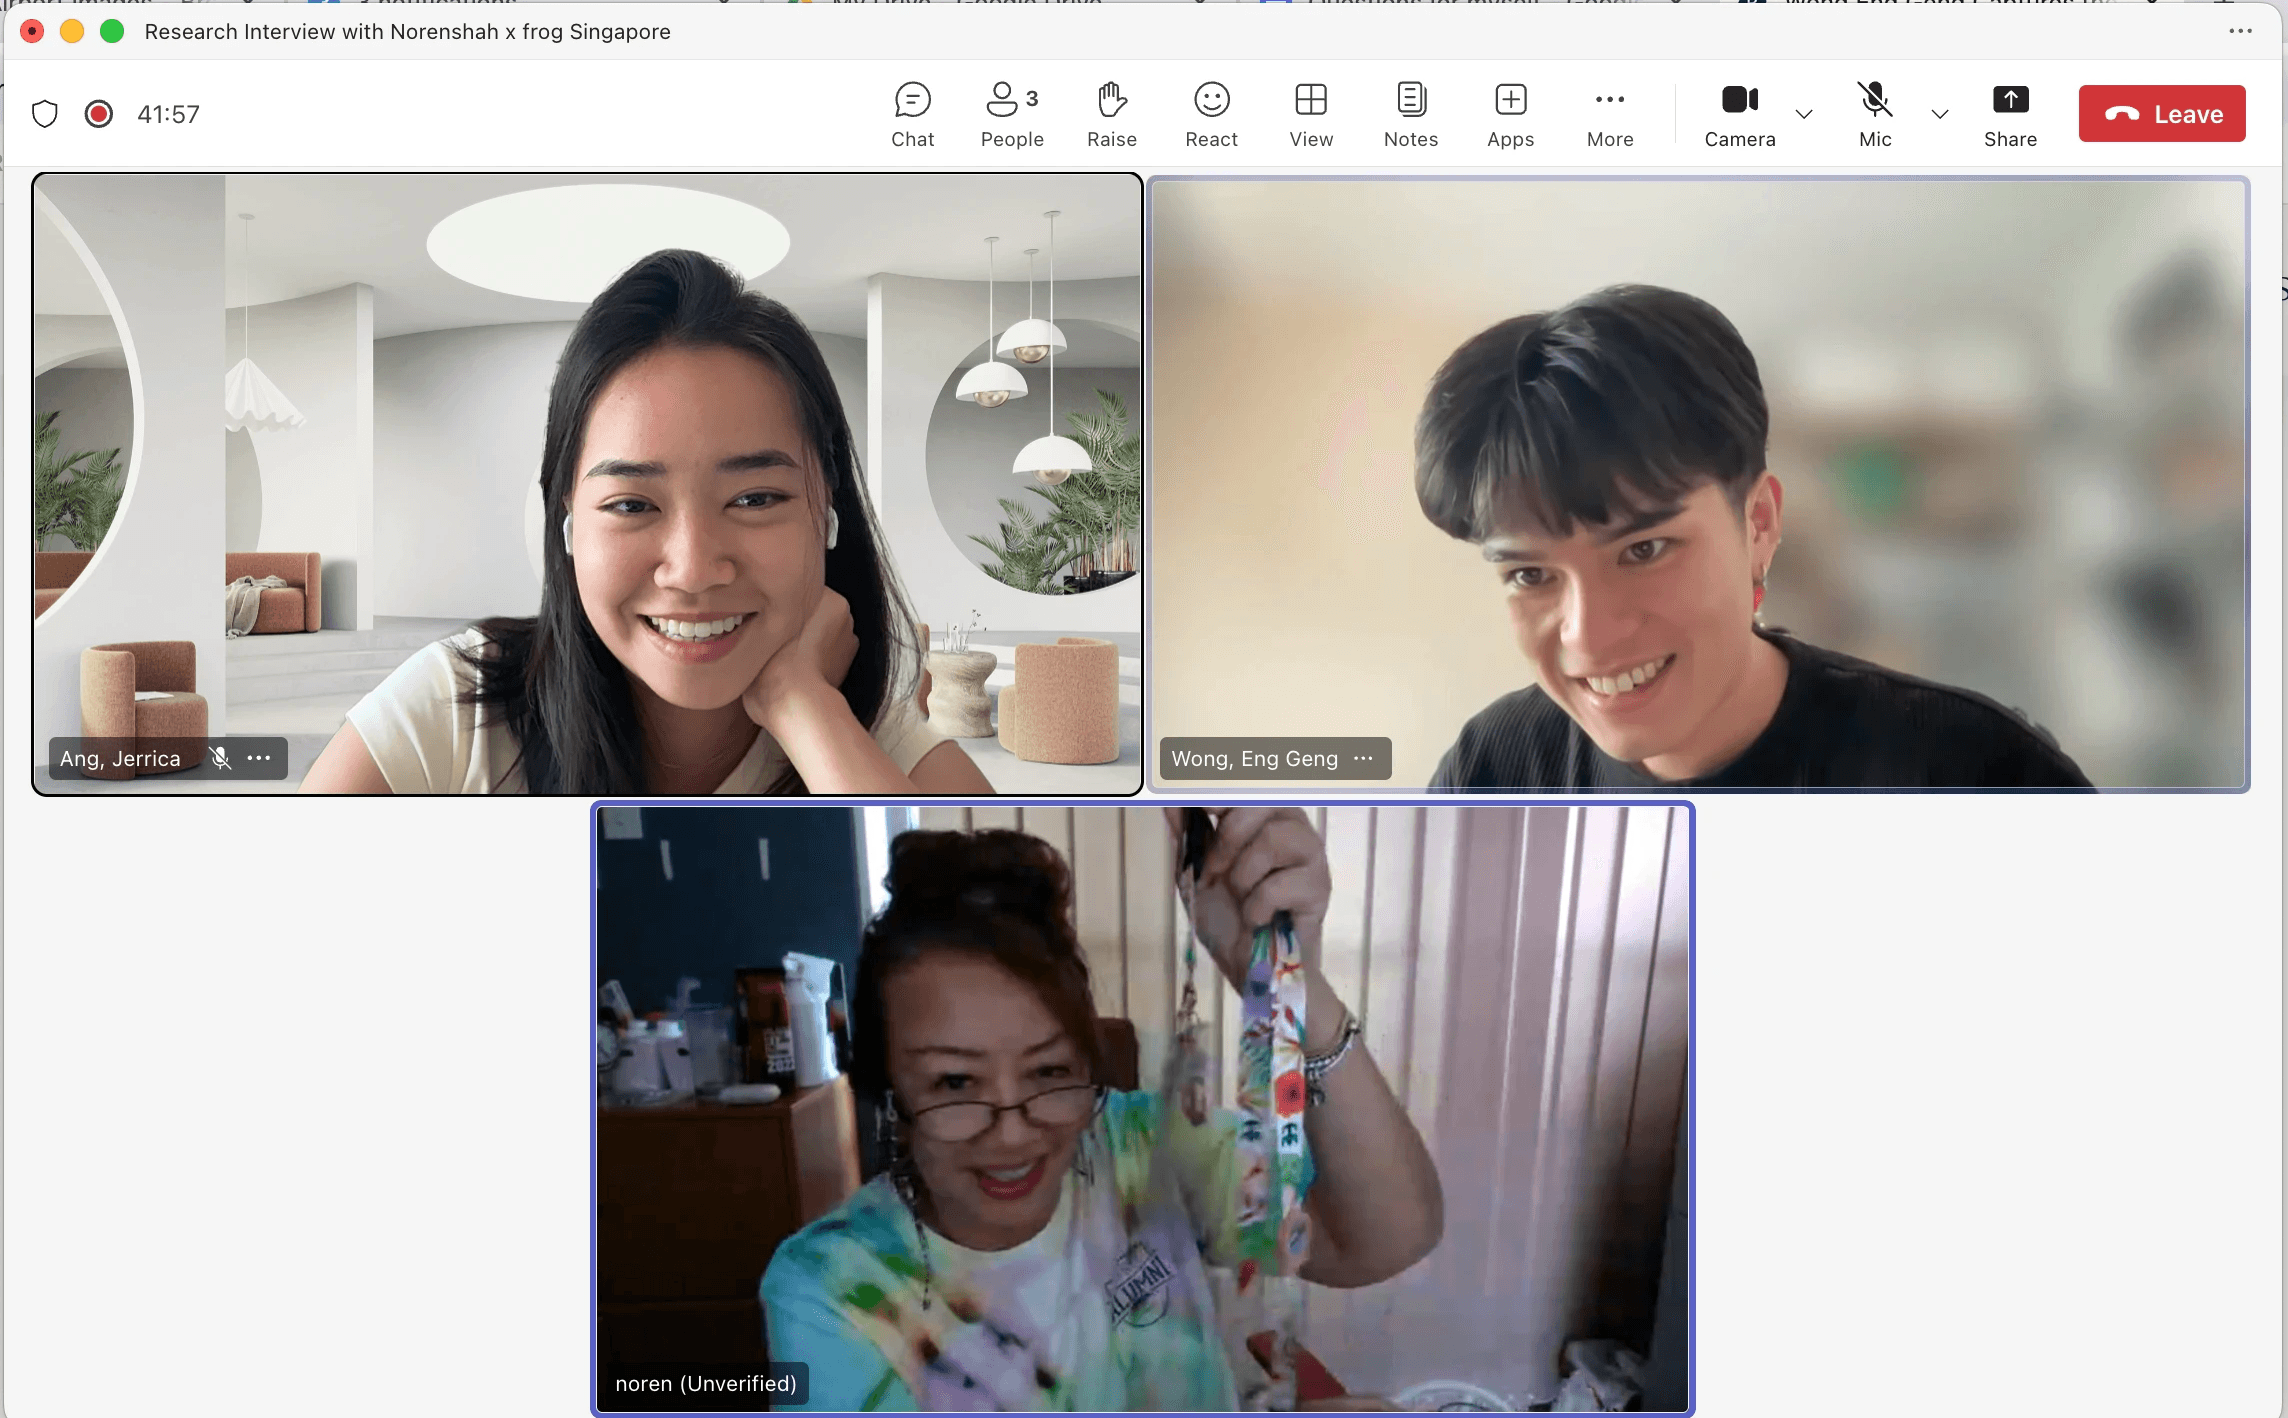Viewport: 2288px width, 1418px height.
Task: Expand the Mic options chevron
Action: pos(1940,114)
